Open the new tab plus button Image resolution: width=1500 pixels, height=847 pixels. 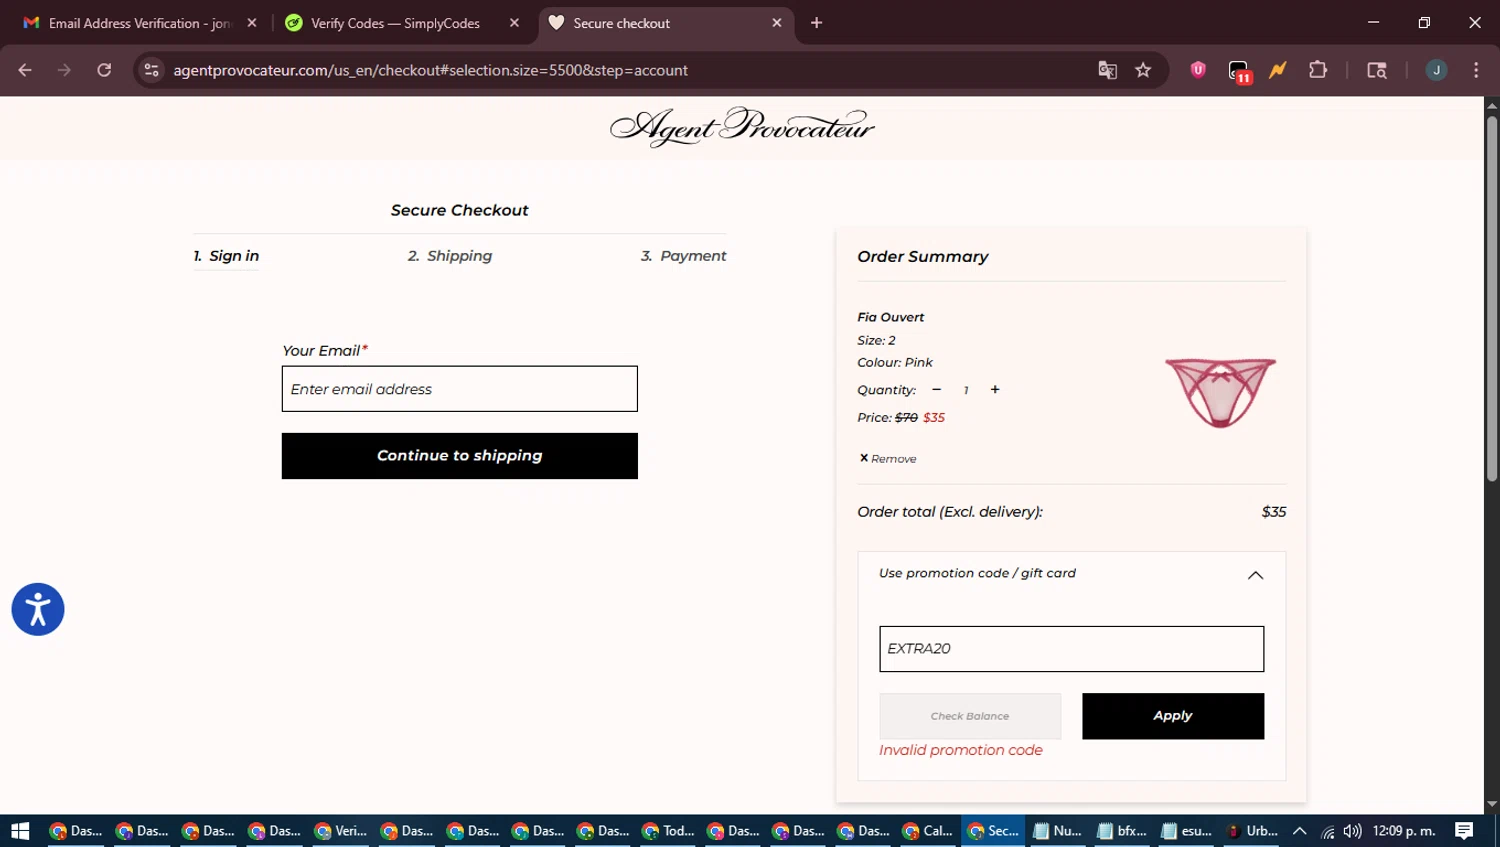click(x=816, y=23)
